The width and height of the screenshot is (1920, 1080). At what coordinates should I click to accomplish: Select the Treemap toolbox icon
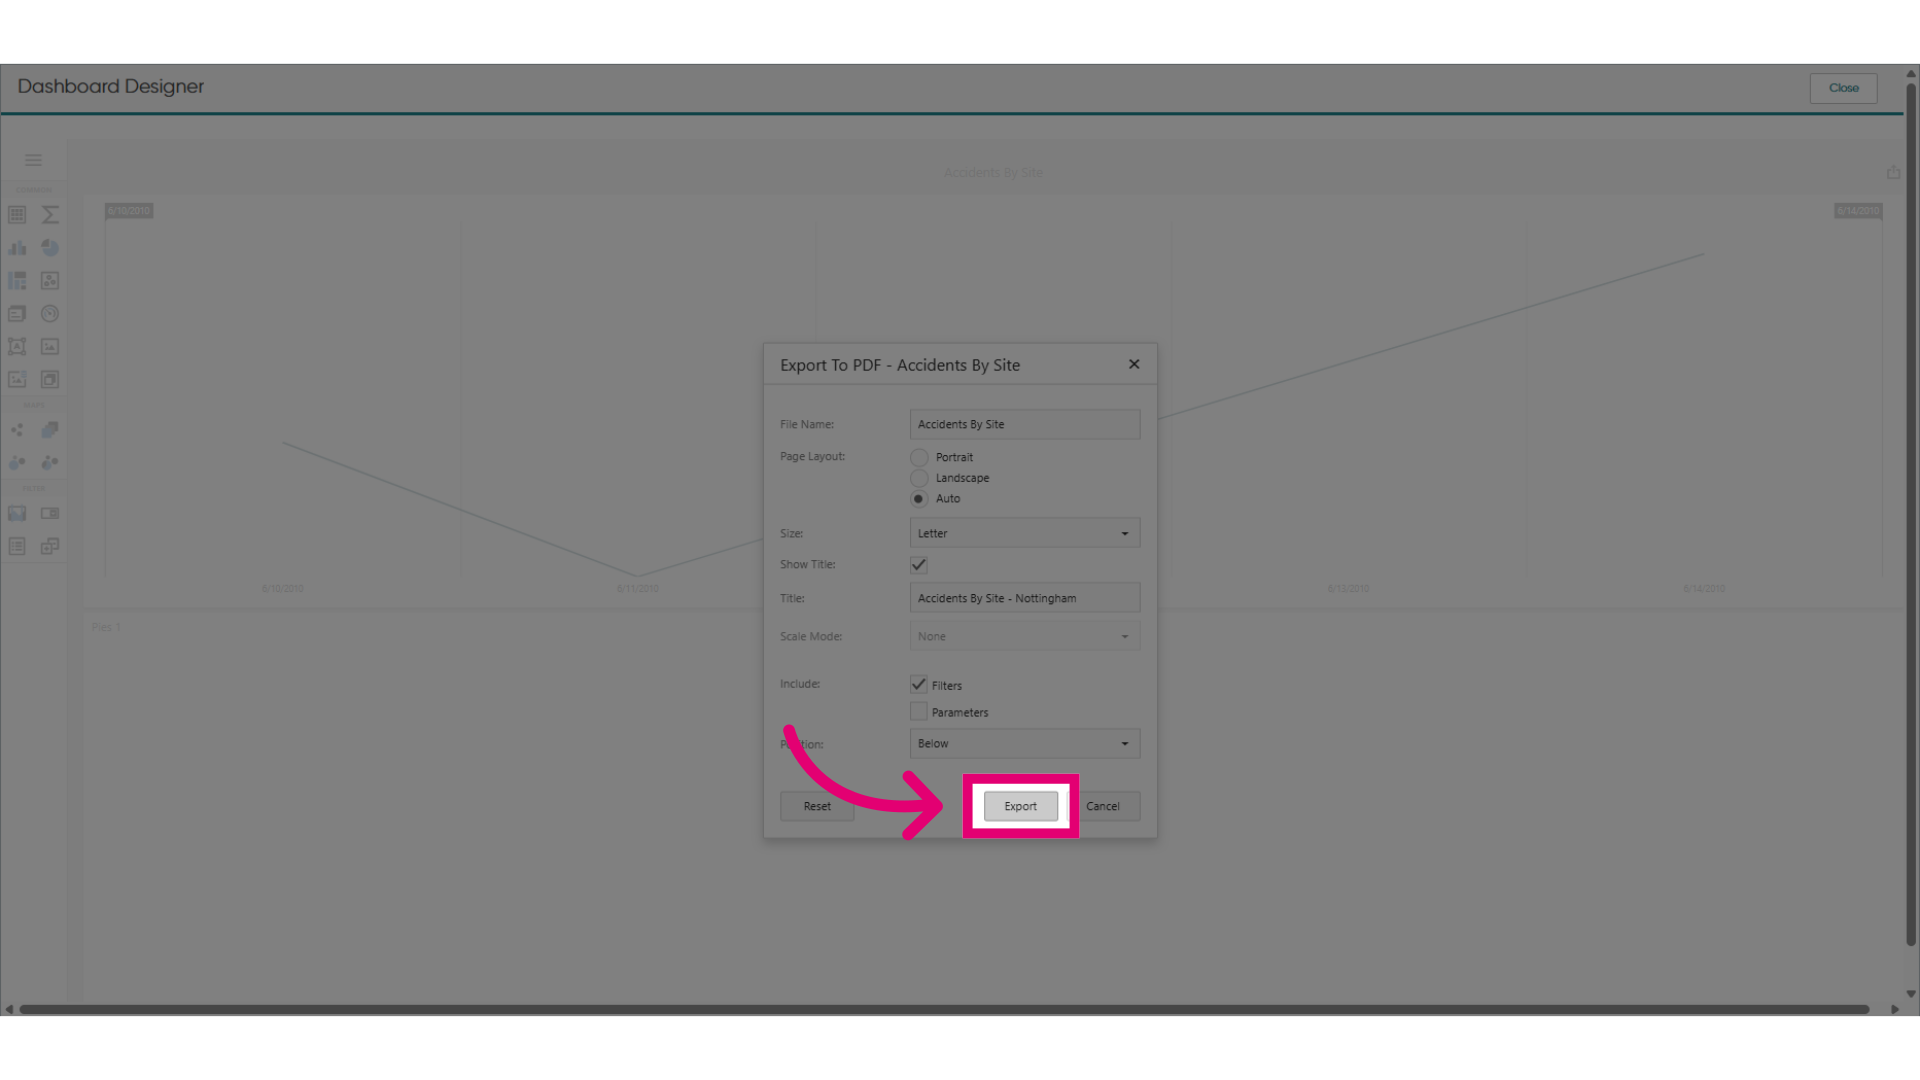(x=17, y=281)
